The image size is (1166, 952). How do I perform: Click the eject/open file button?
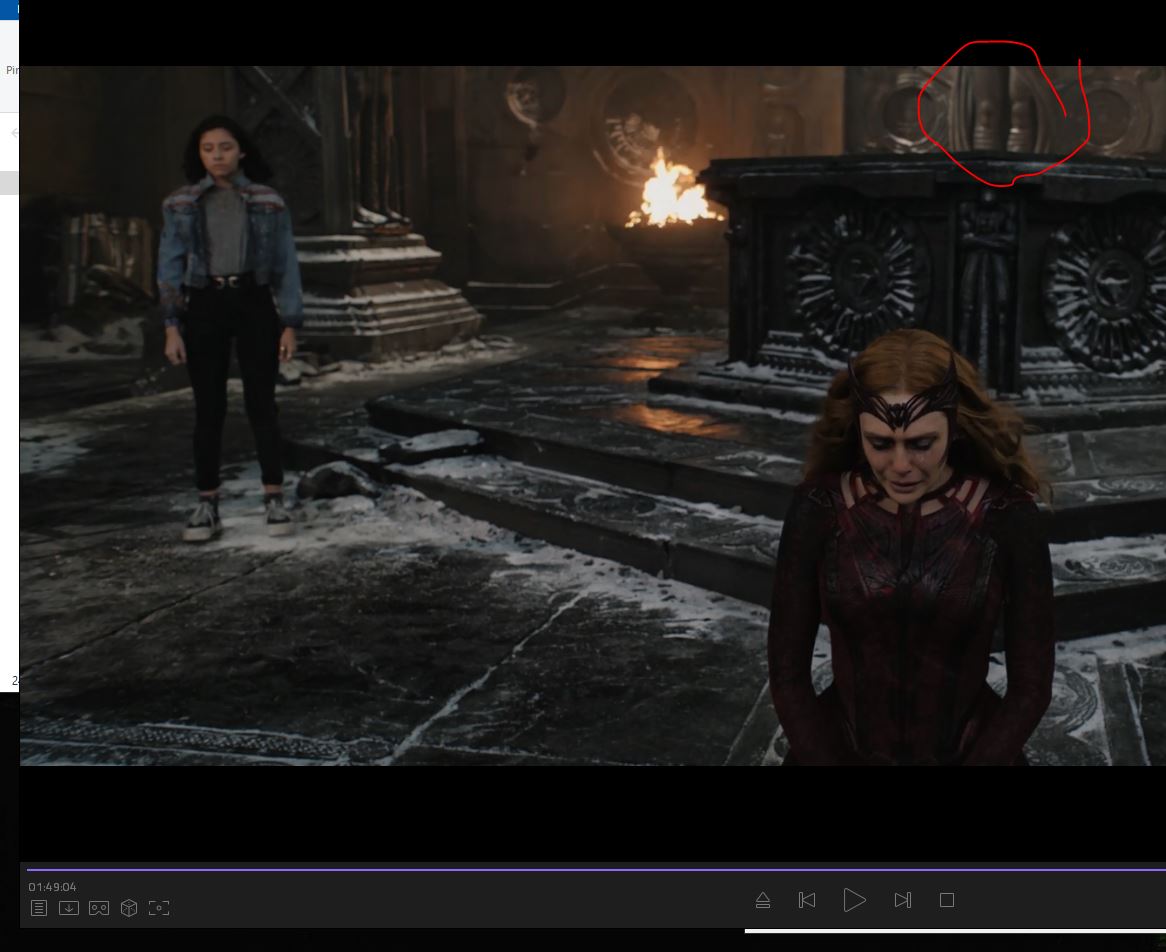[763, 901]
